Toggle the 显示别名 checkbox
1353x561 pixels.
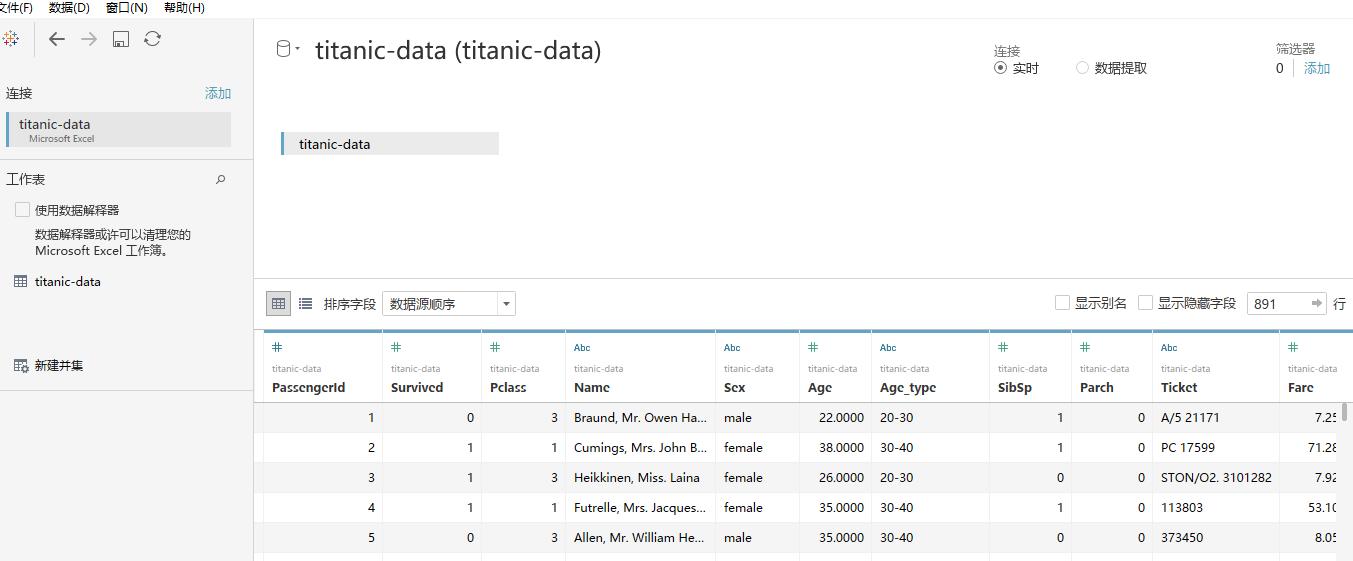1062,302
